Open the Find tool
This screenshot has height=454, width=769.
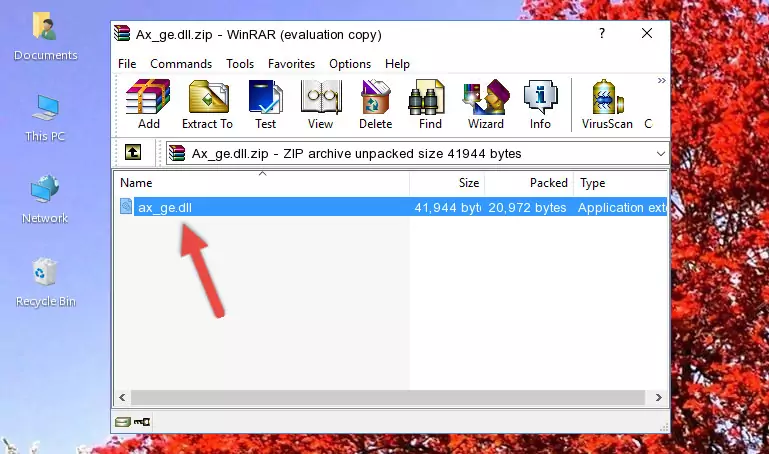(430, 104)
